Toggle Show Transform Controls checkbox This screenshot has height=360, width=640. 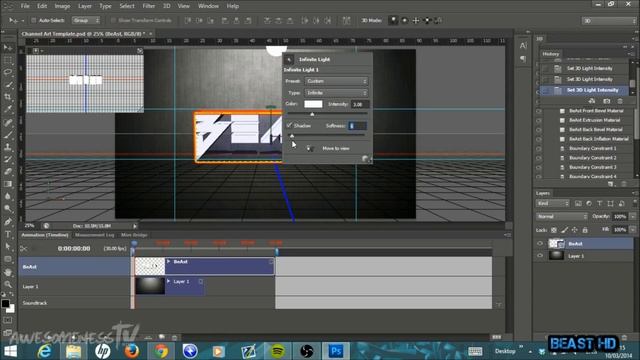pyautogui.click(x=113, y=20)
